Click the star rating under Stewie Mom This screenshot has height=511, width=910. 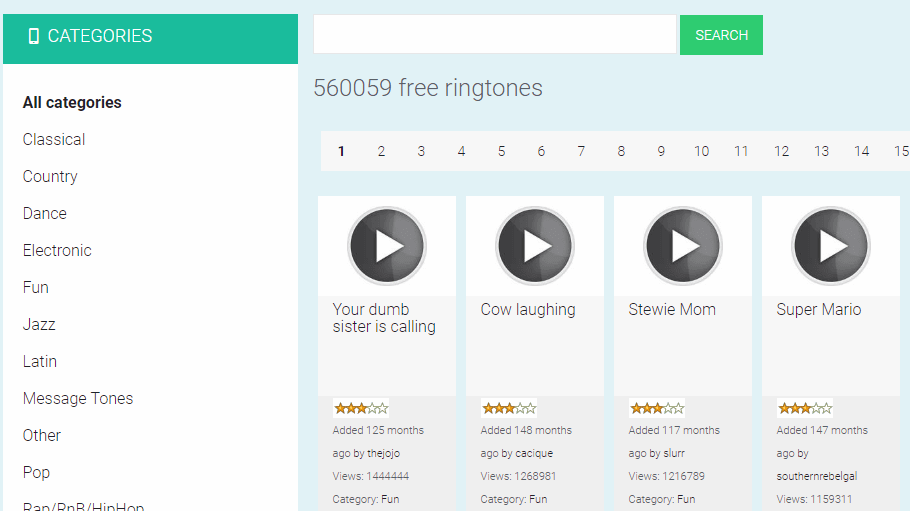[657, 408]
